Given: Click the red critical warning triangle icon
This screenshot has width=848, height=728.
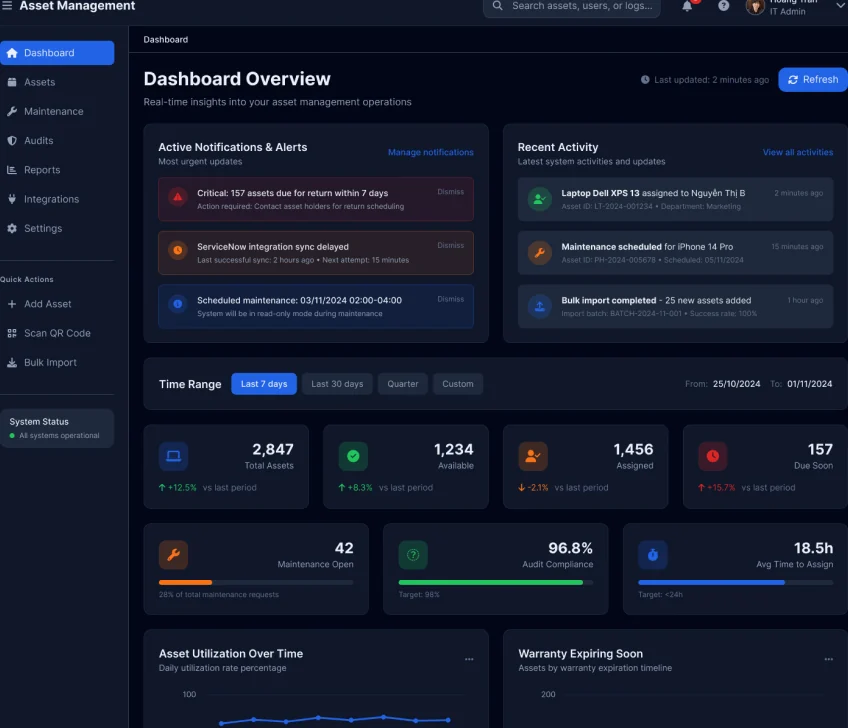Looking at the screenshot, I should 177,197.
